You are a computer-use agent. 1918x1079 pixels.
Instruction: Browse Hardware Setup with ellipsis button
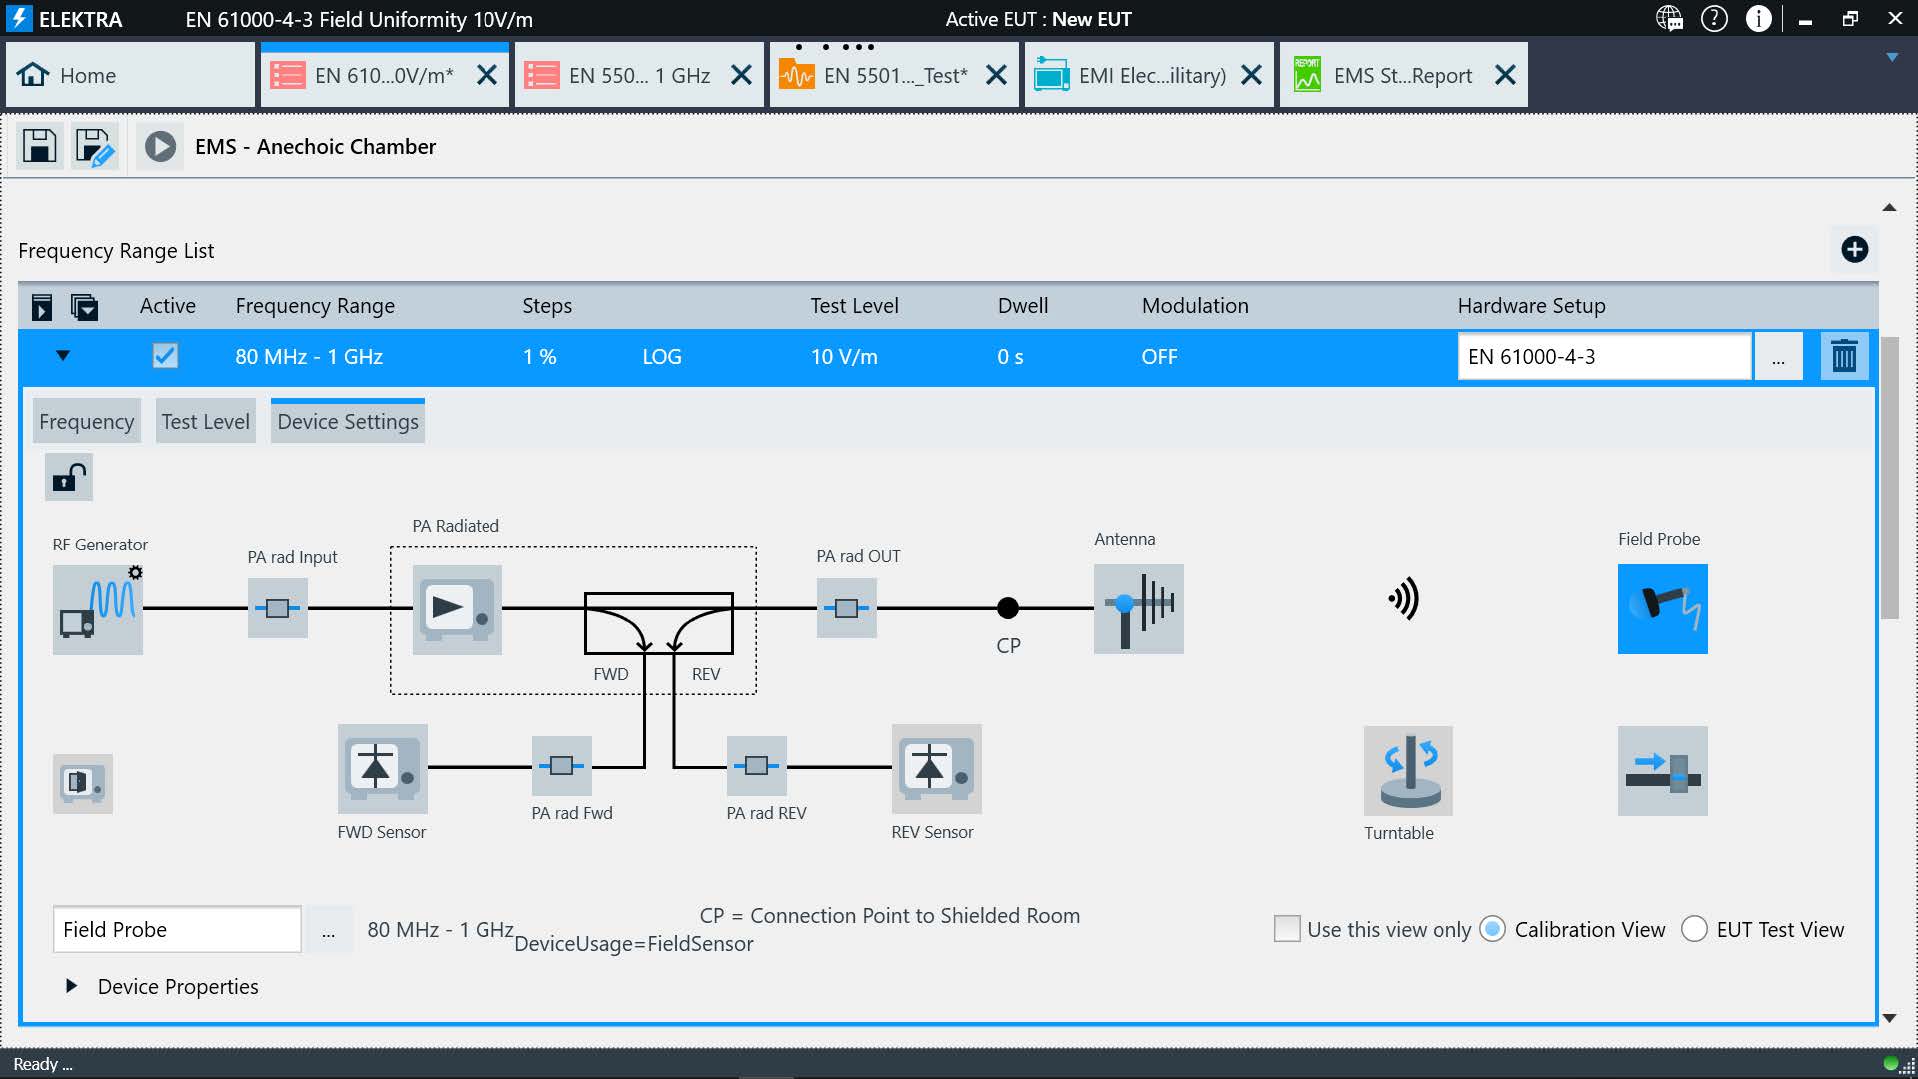tap(1777, 357)
